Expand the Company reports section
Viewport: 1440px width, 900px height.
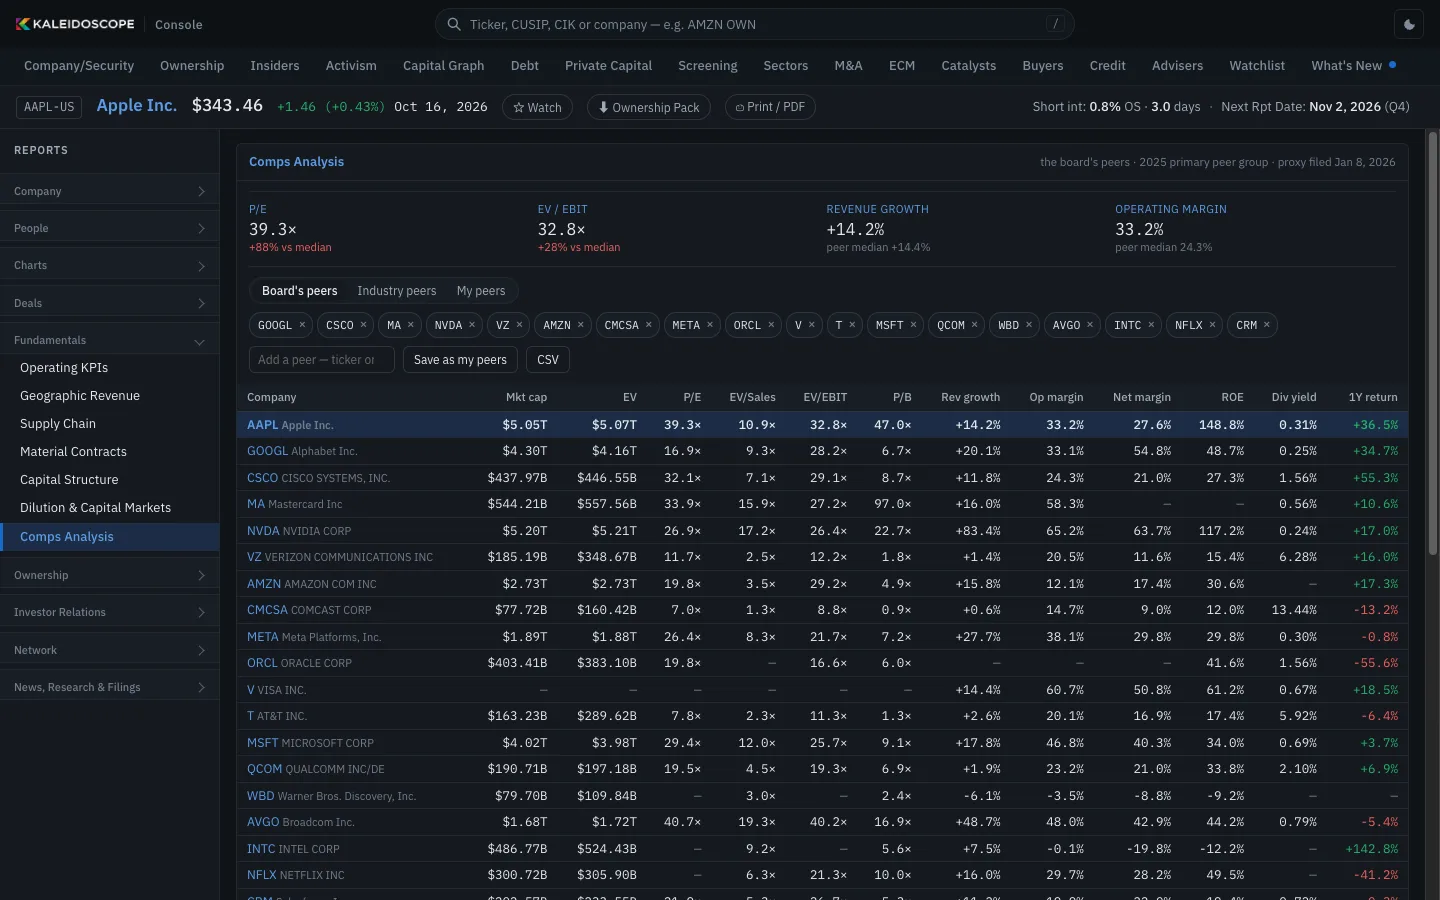pyautogui.click(x=109, y=191)
